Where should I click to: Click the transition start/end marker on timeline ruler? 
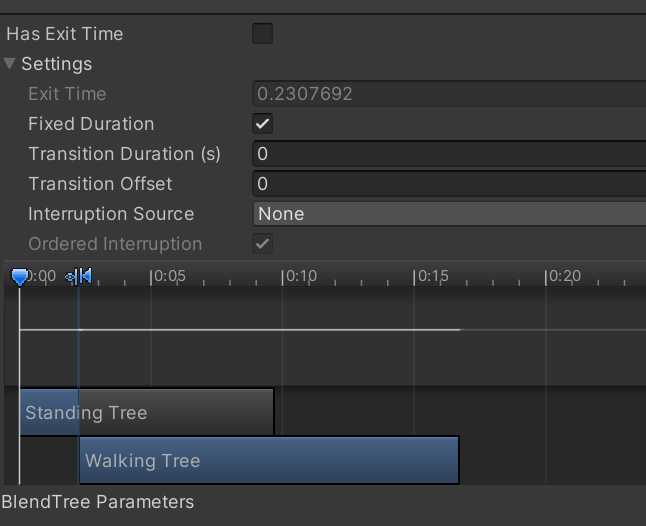tap(79, 276)
